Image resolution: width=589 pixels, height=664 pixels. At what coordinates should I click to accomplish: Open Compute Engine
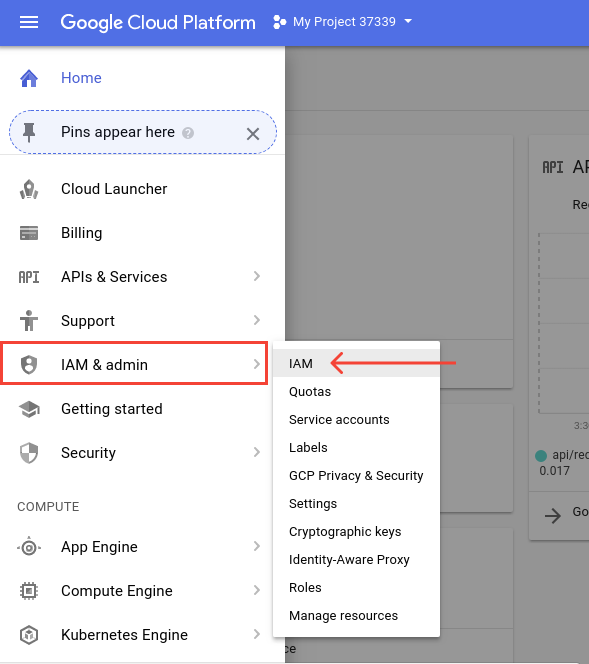coord(116,591)
